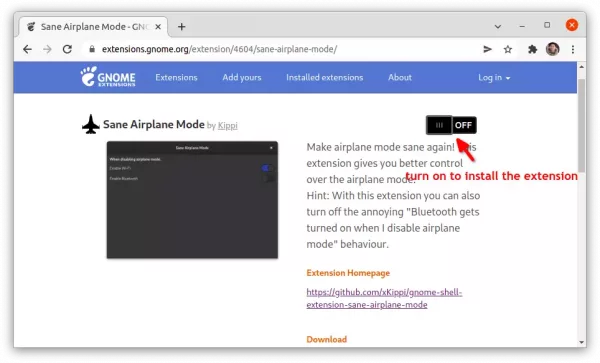Open author Kippi's profile link
Viewport: 600px width, 363px height.
(x=228, y=125)
